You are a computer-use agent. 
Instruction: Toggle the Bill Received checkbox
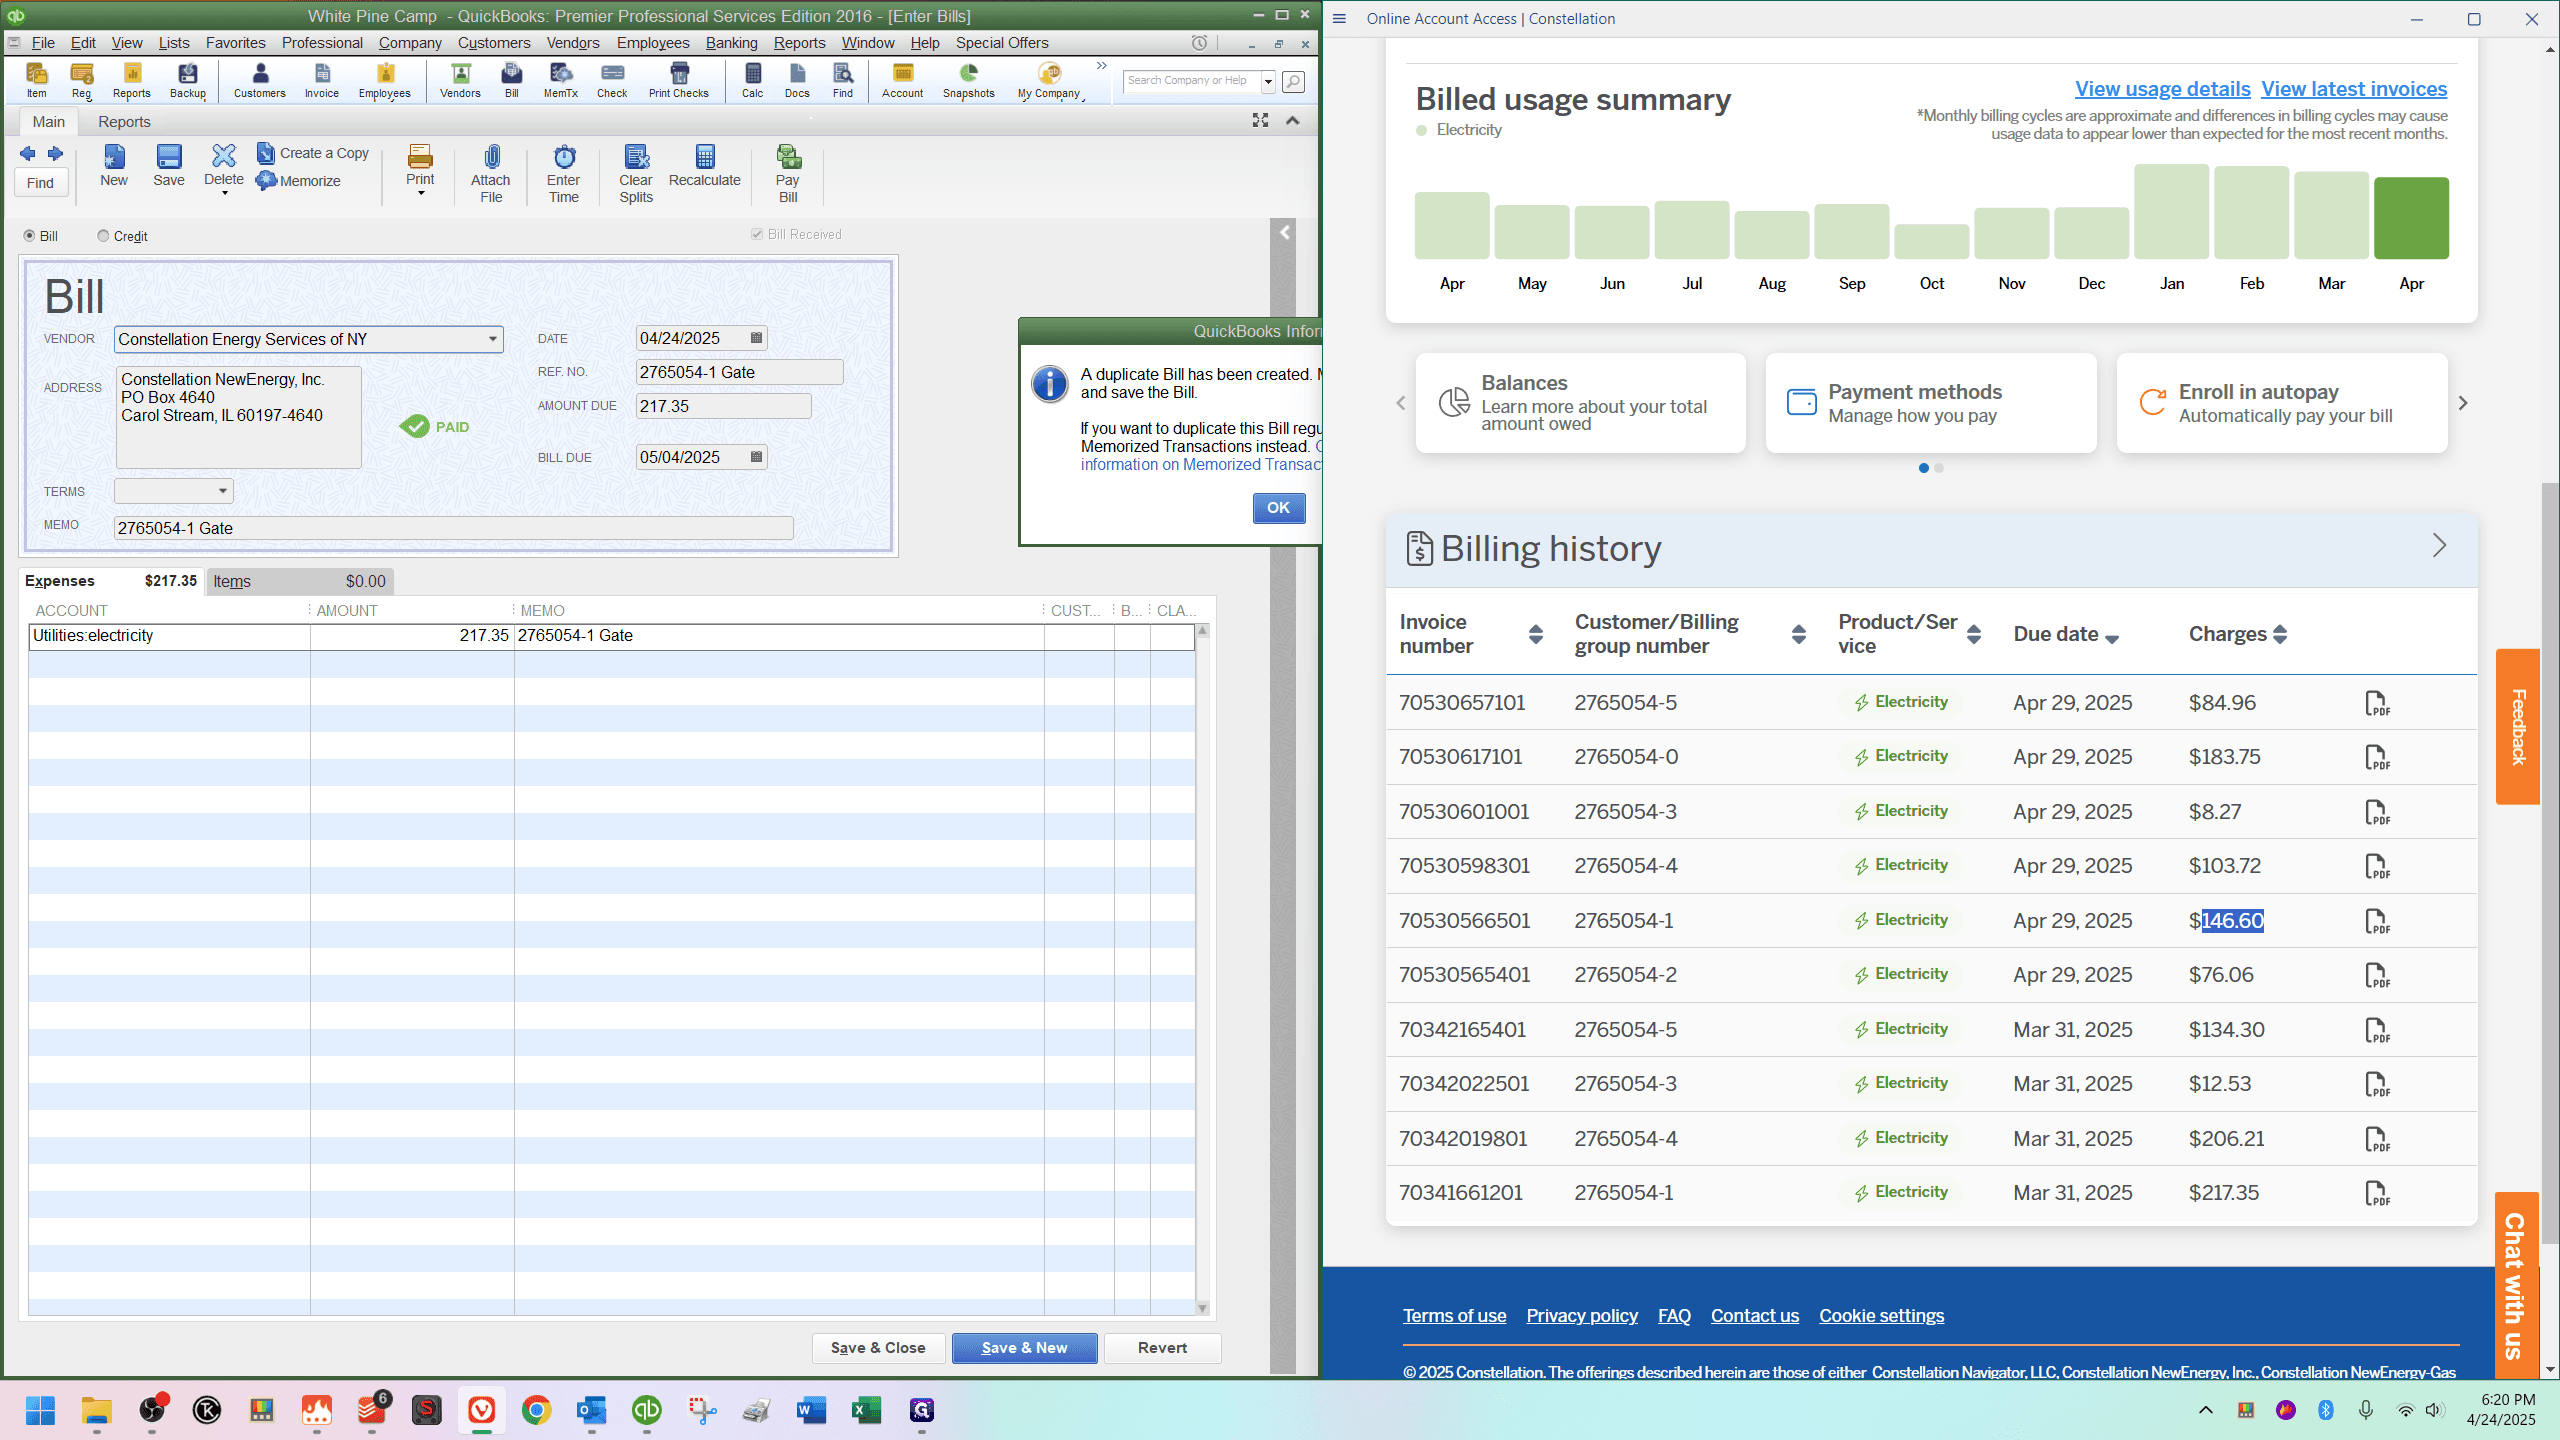757,234
